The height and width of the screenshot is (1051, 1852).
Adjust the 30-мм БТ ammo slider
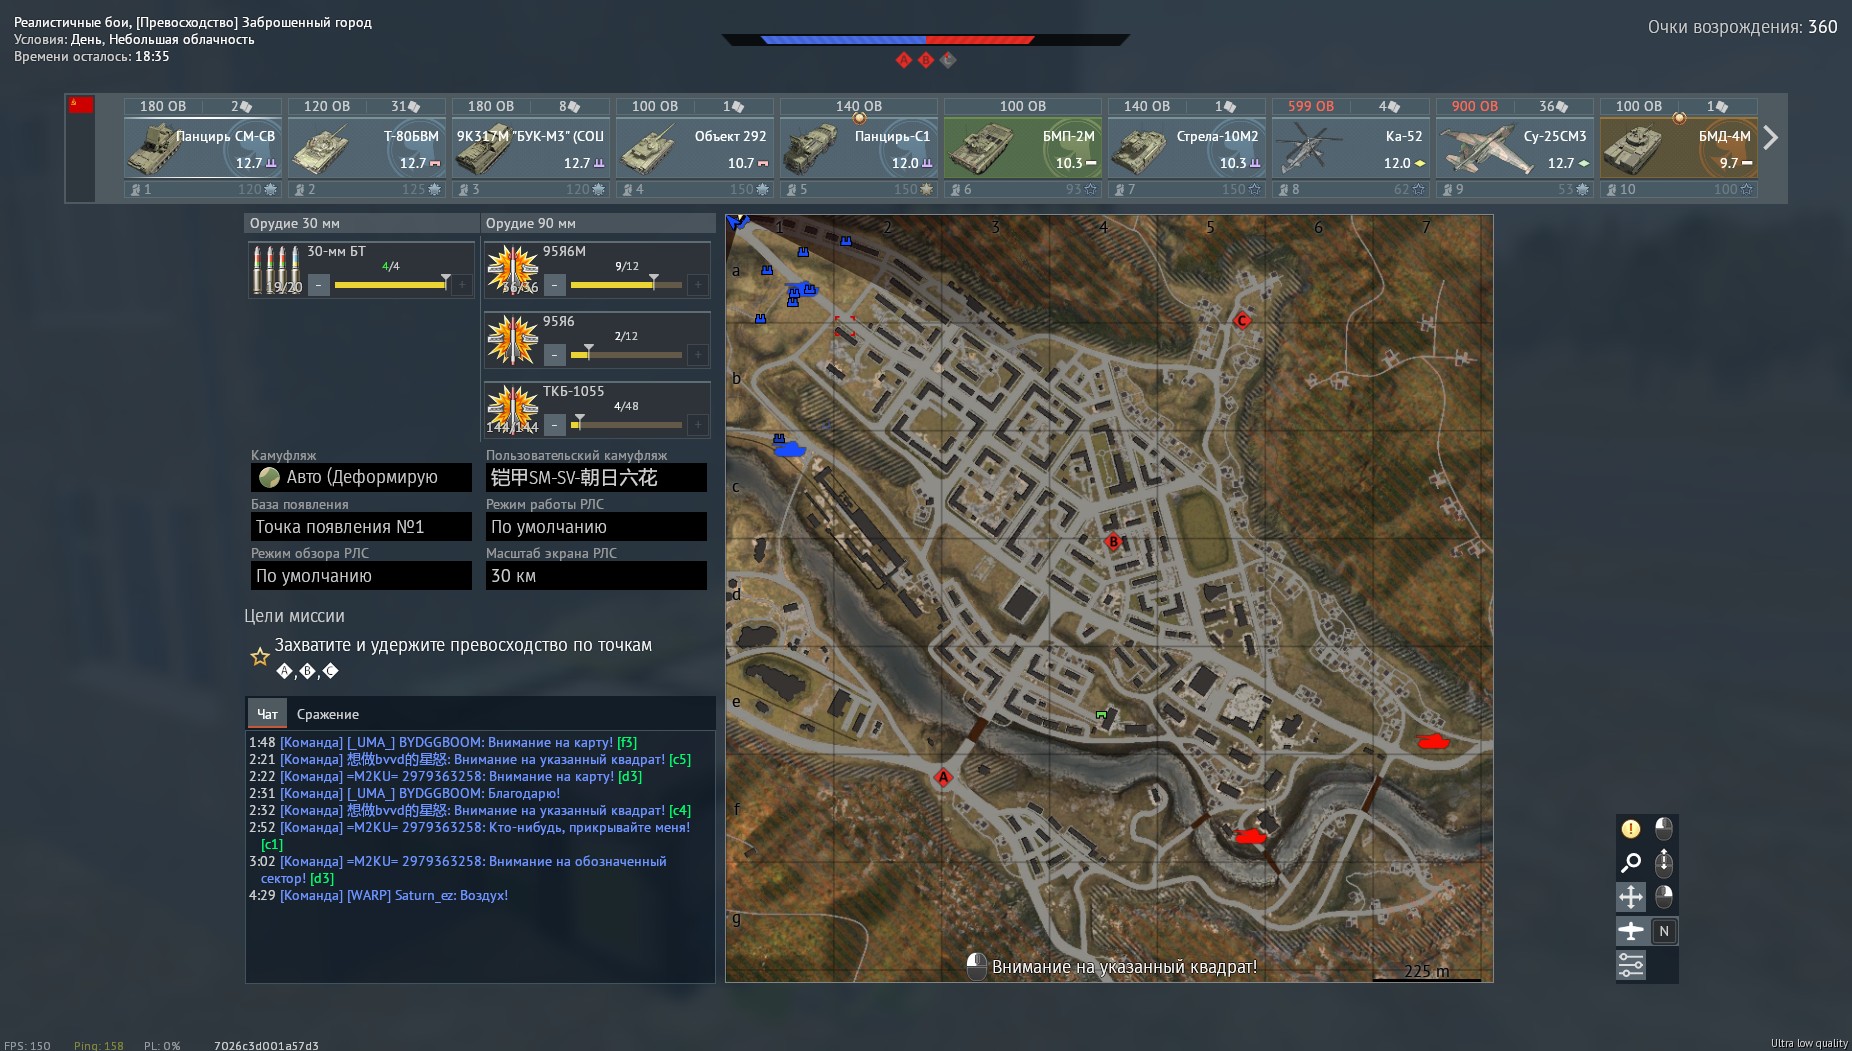click(x=390, y=285)
